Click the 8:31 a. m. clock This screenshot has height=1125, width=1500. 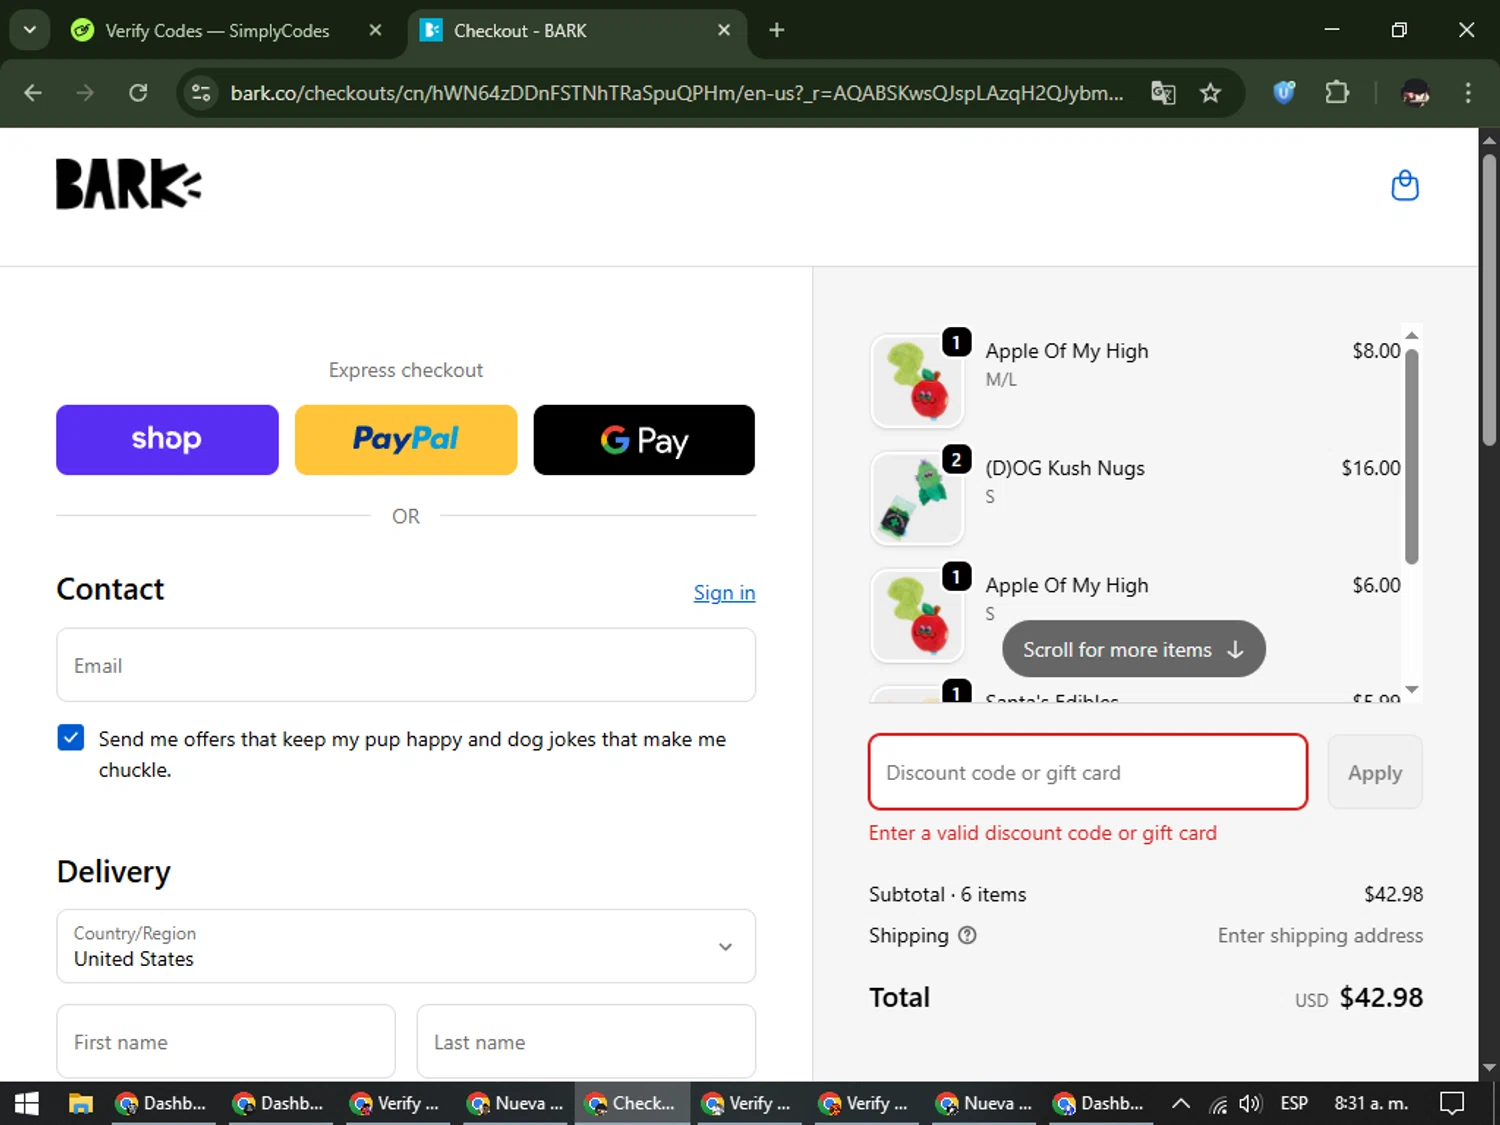(x=1371, y=1103)
